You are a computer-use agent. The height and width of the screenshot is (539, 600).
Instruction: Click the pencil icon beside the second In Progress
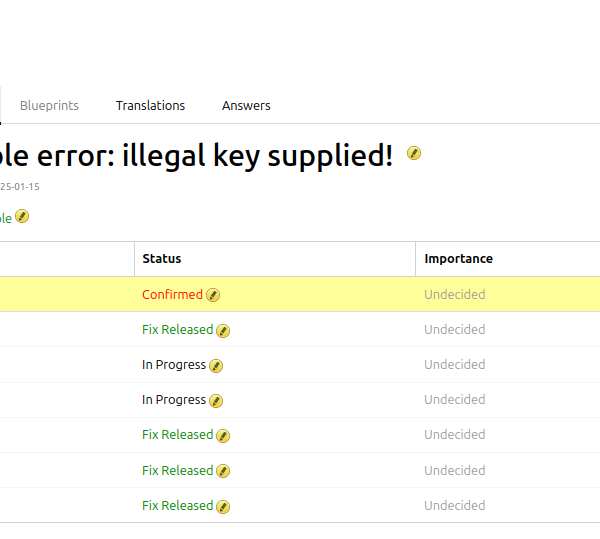coord(216,401)
